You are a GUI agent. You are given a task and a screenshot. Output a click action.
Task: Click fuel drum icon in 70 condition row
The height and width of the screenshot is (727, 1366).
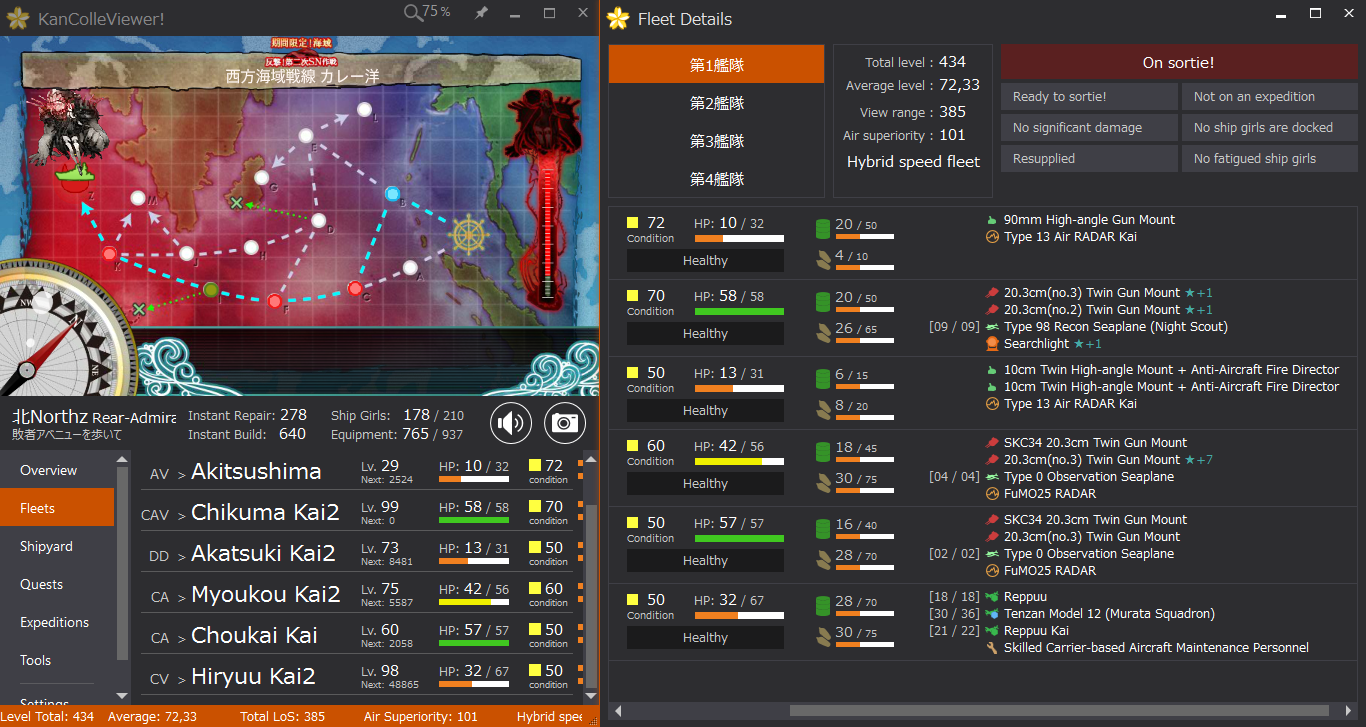point(823,301)
